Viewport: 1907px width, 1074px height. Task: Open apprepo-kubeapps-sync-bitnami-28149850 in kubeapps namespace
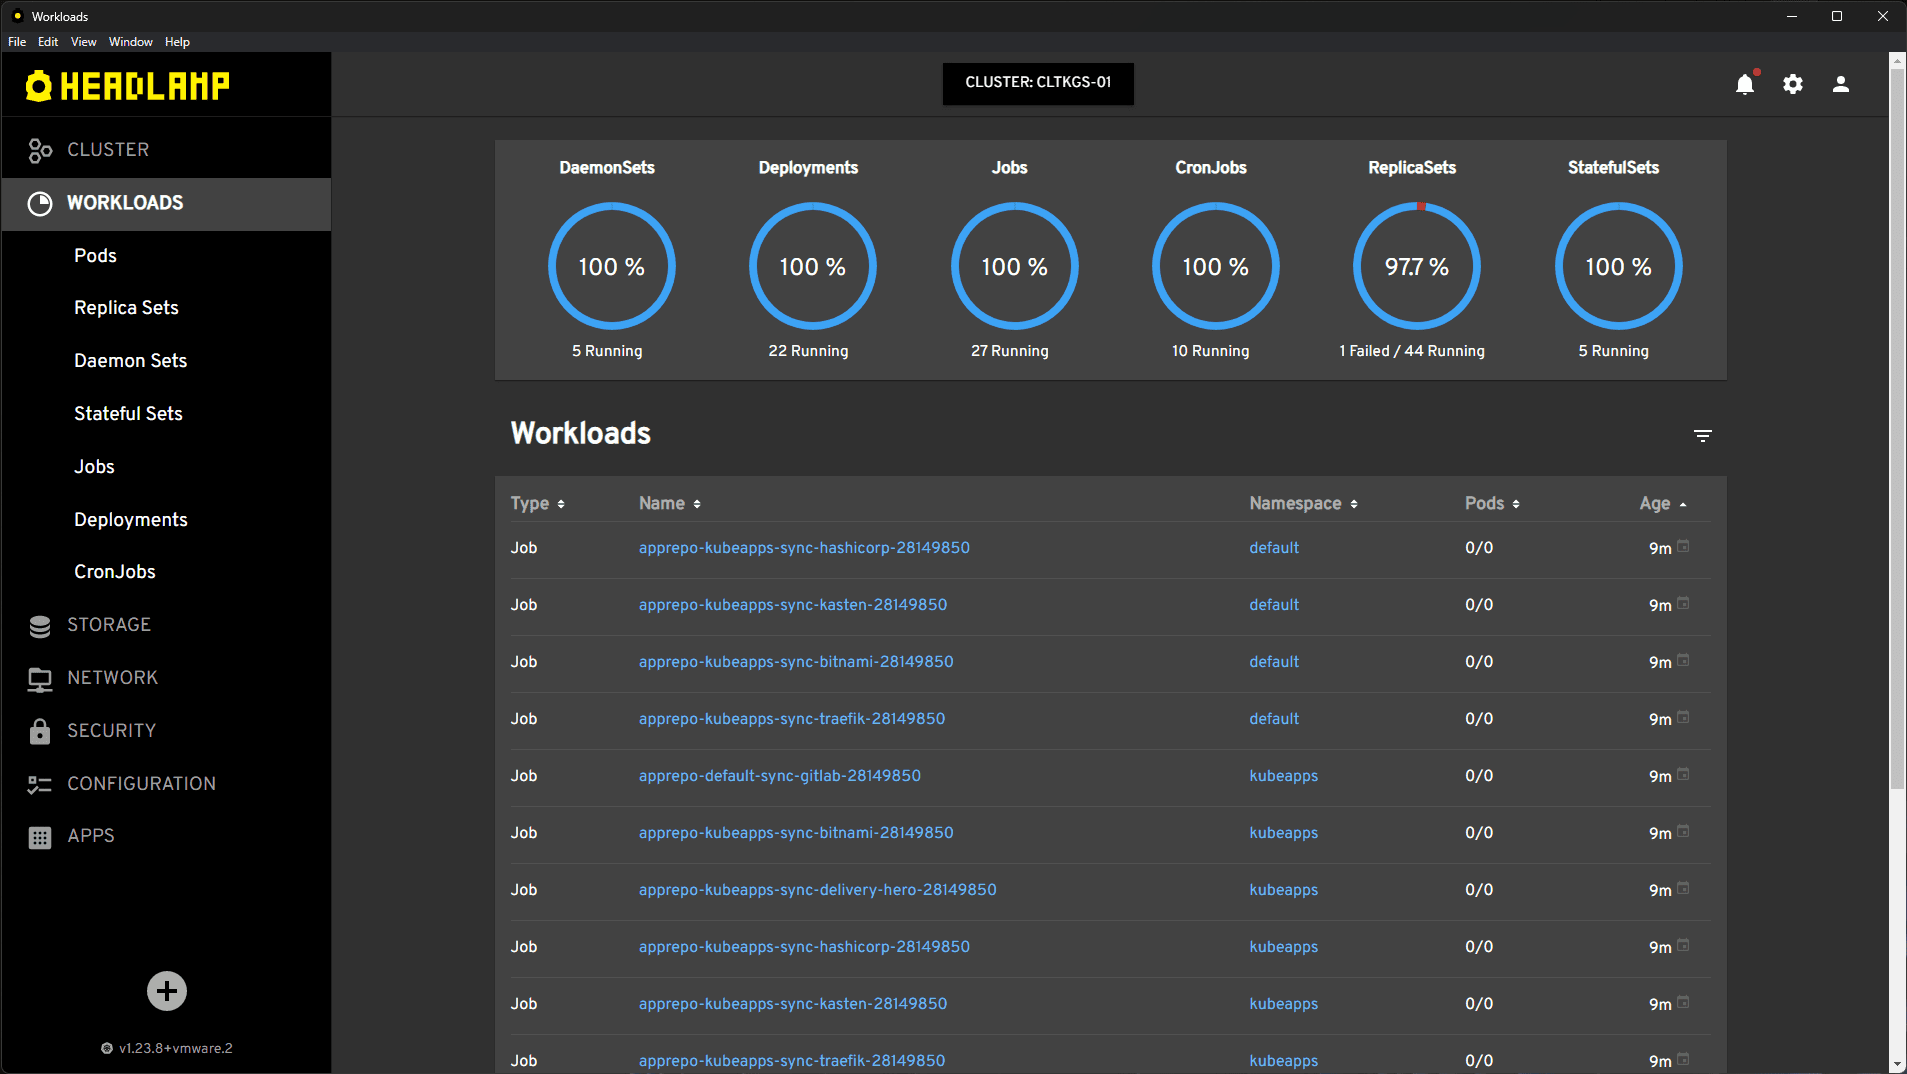point(796,833)
